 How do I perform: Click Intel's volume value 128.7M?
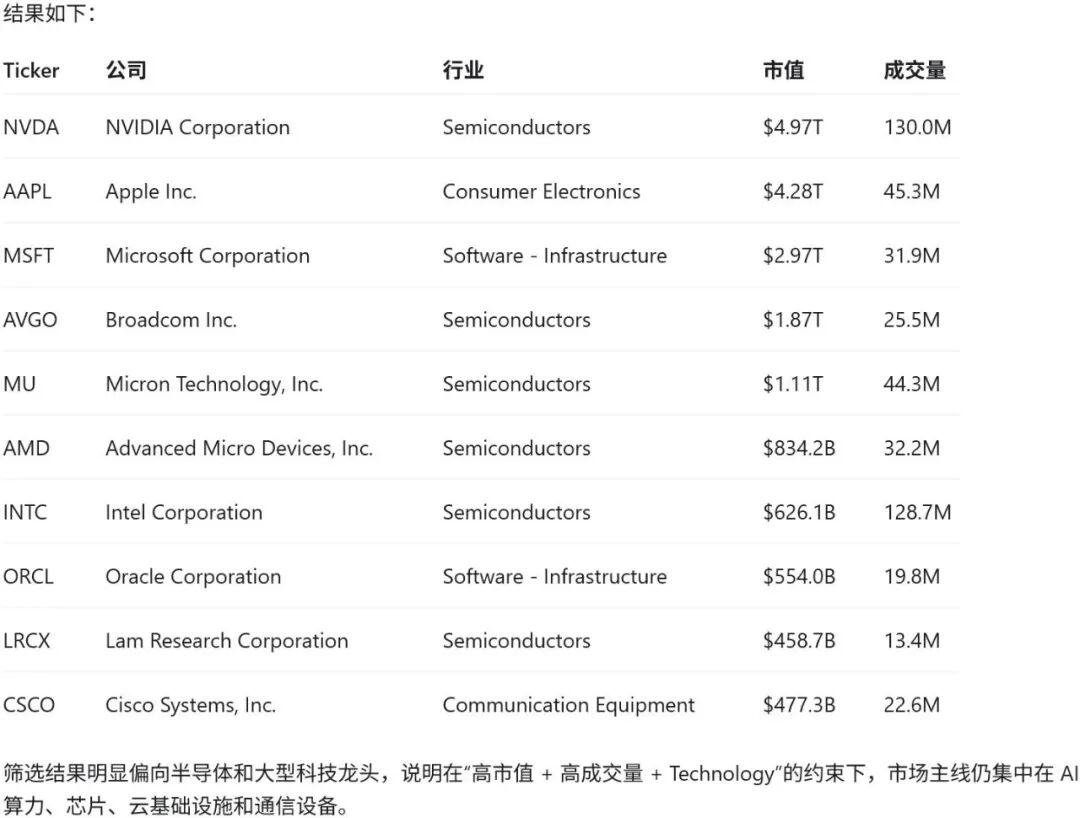coord(917,512)
